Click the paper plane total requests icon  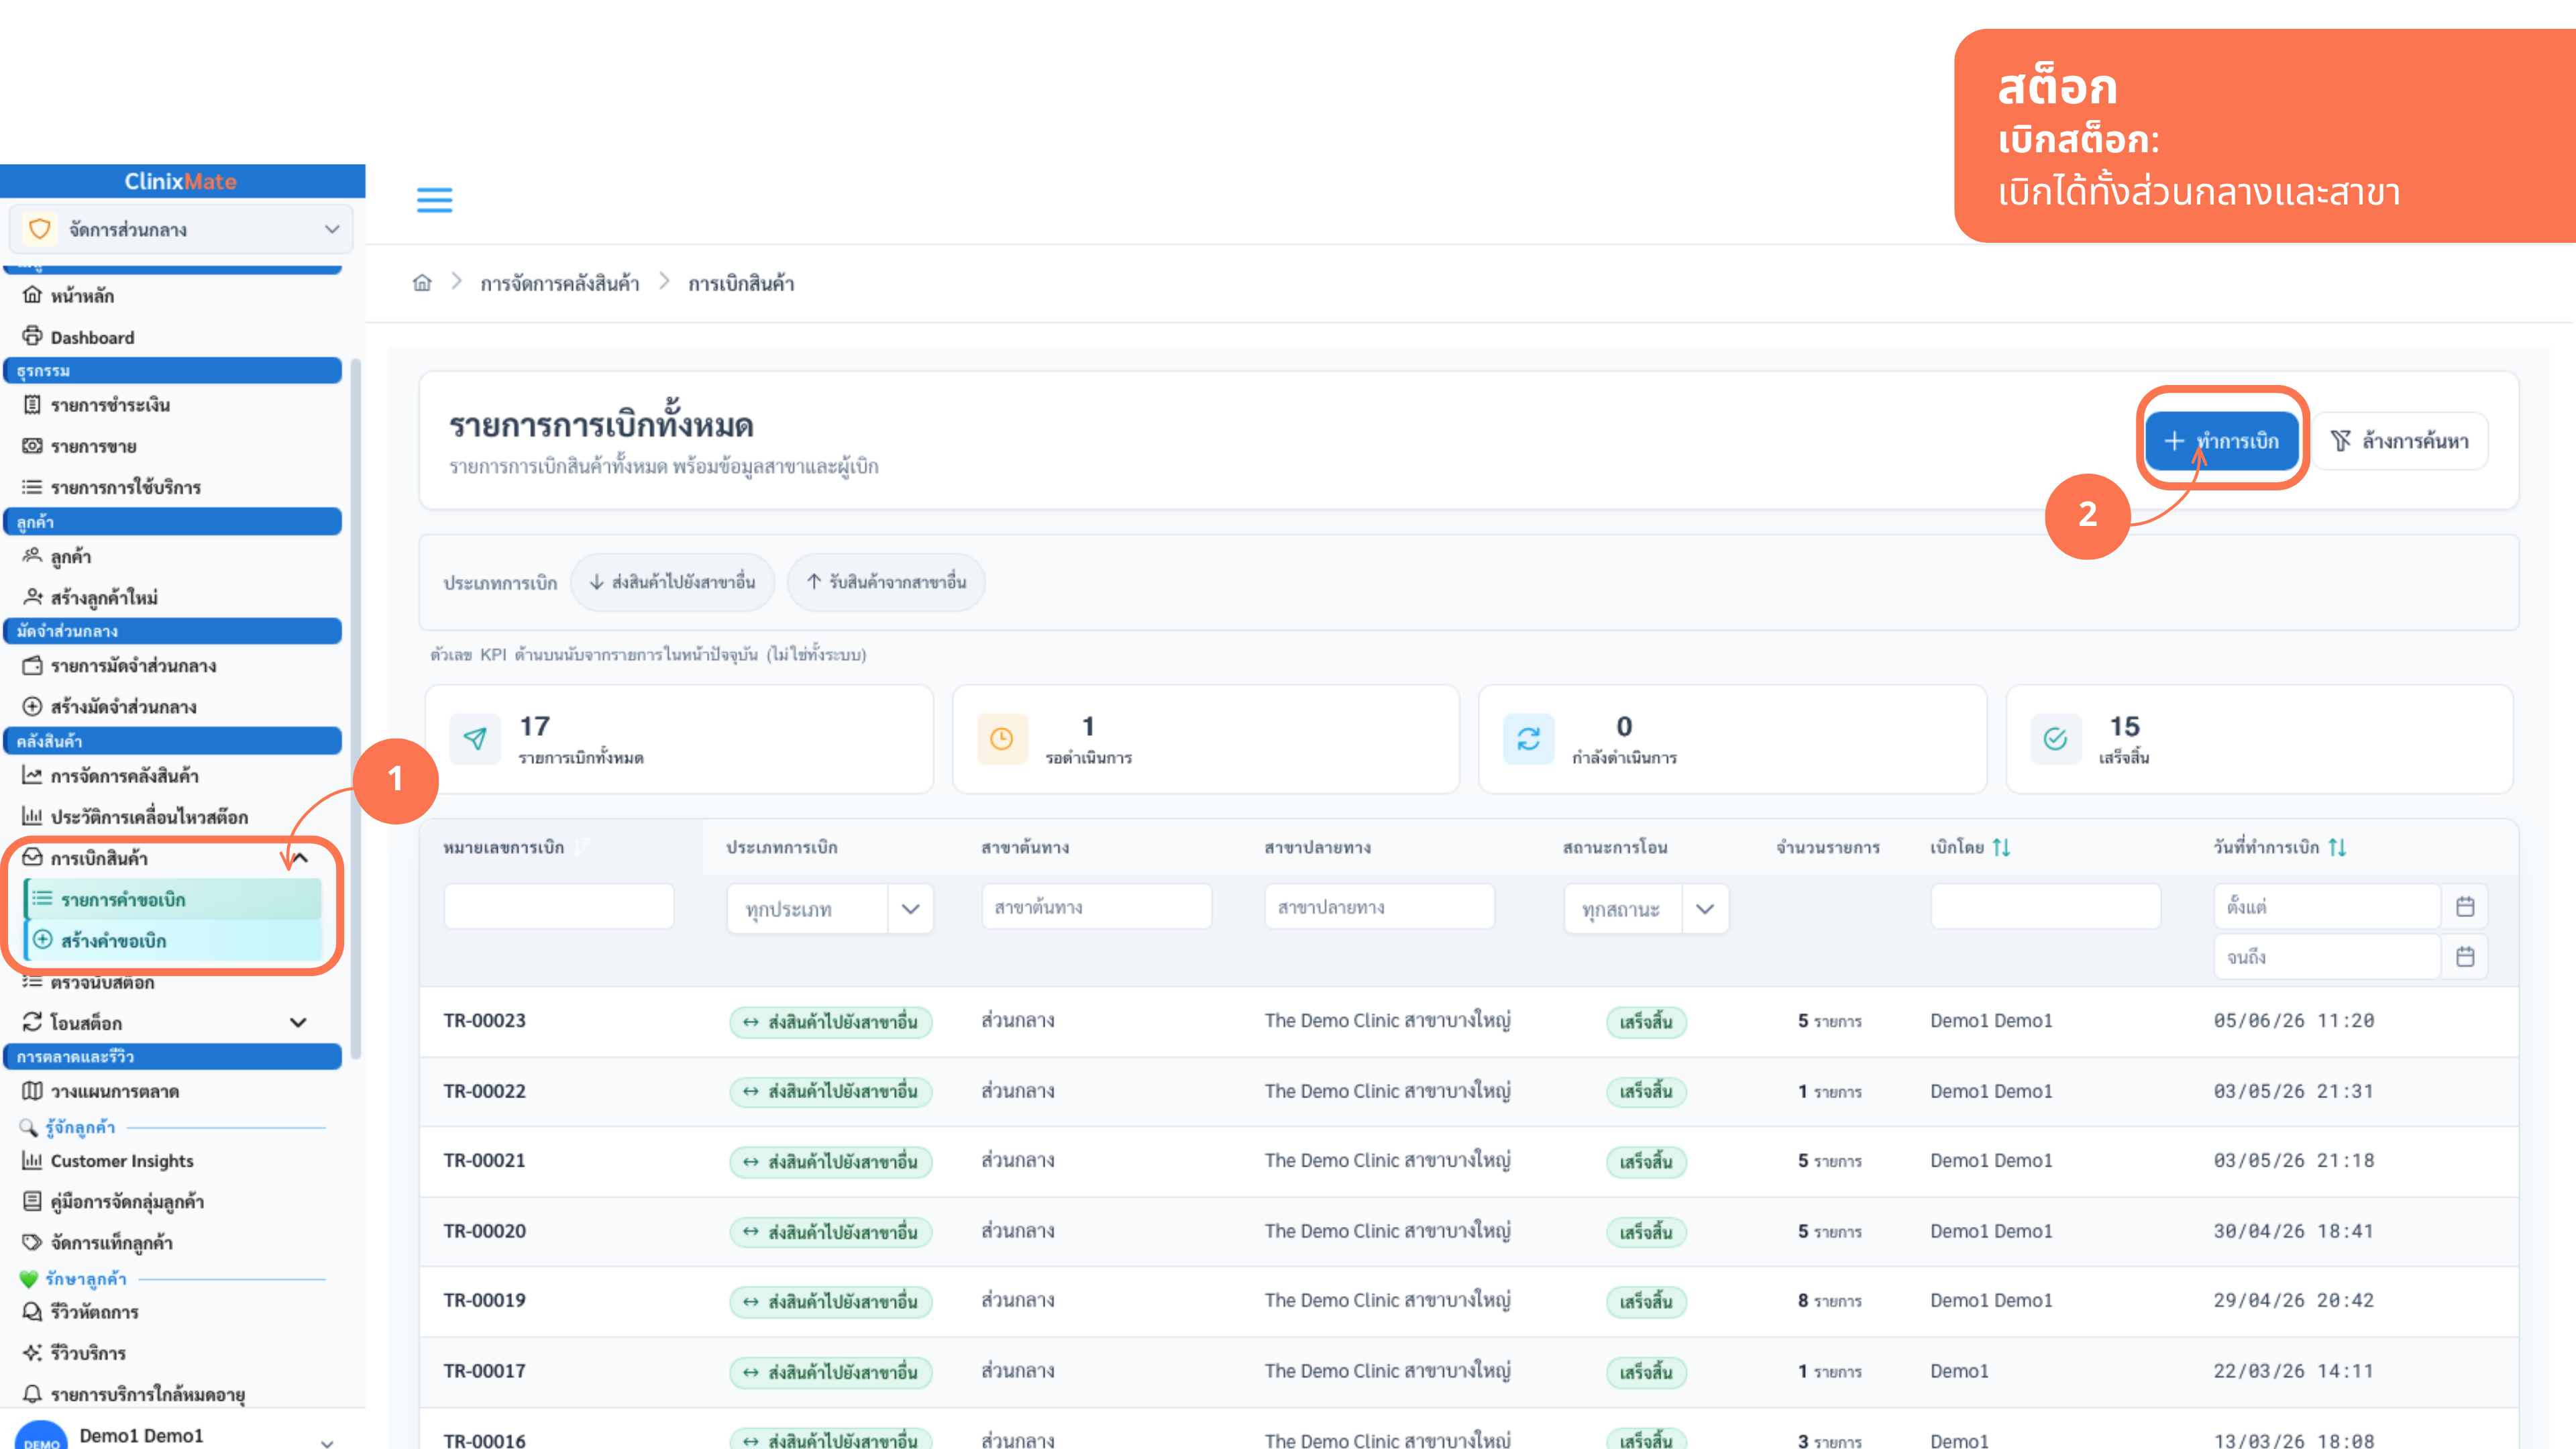pyautogui.click(x=475, y=739)
